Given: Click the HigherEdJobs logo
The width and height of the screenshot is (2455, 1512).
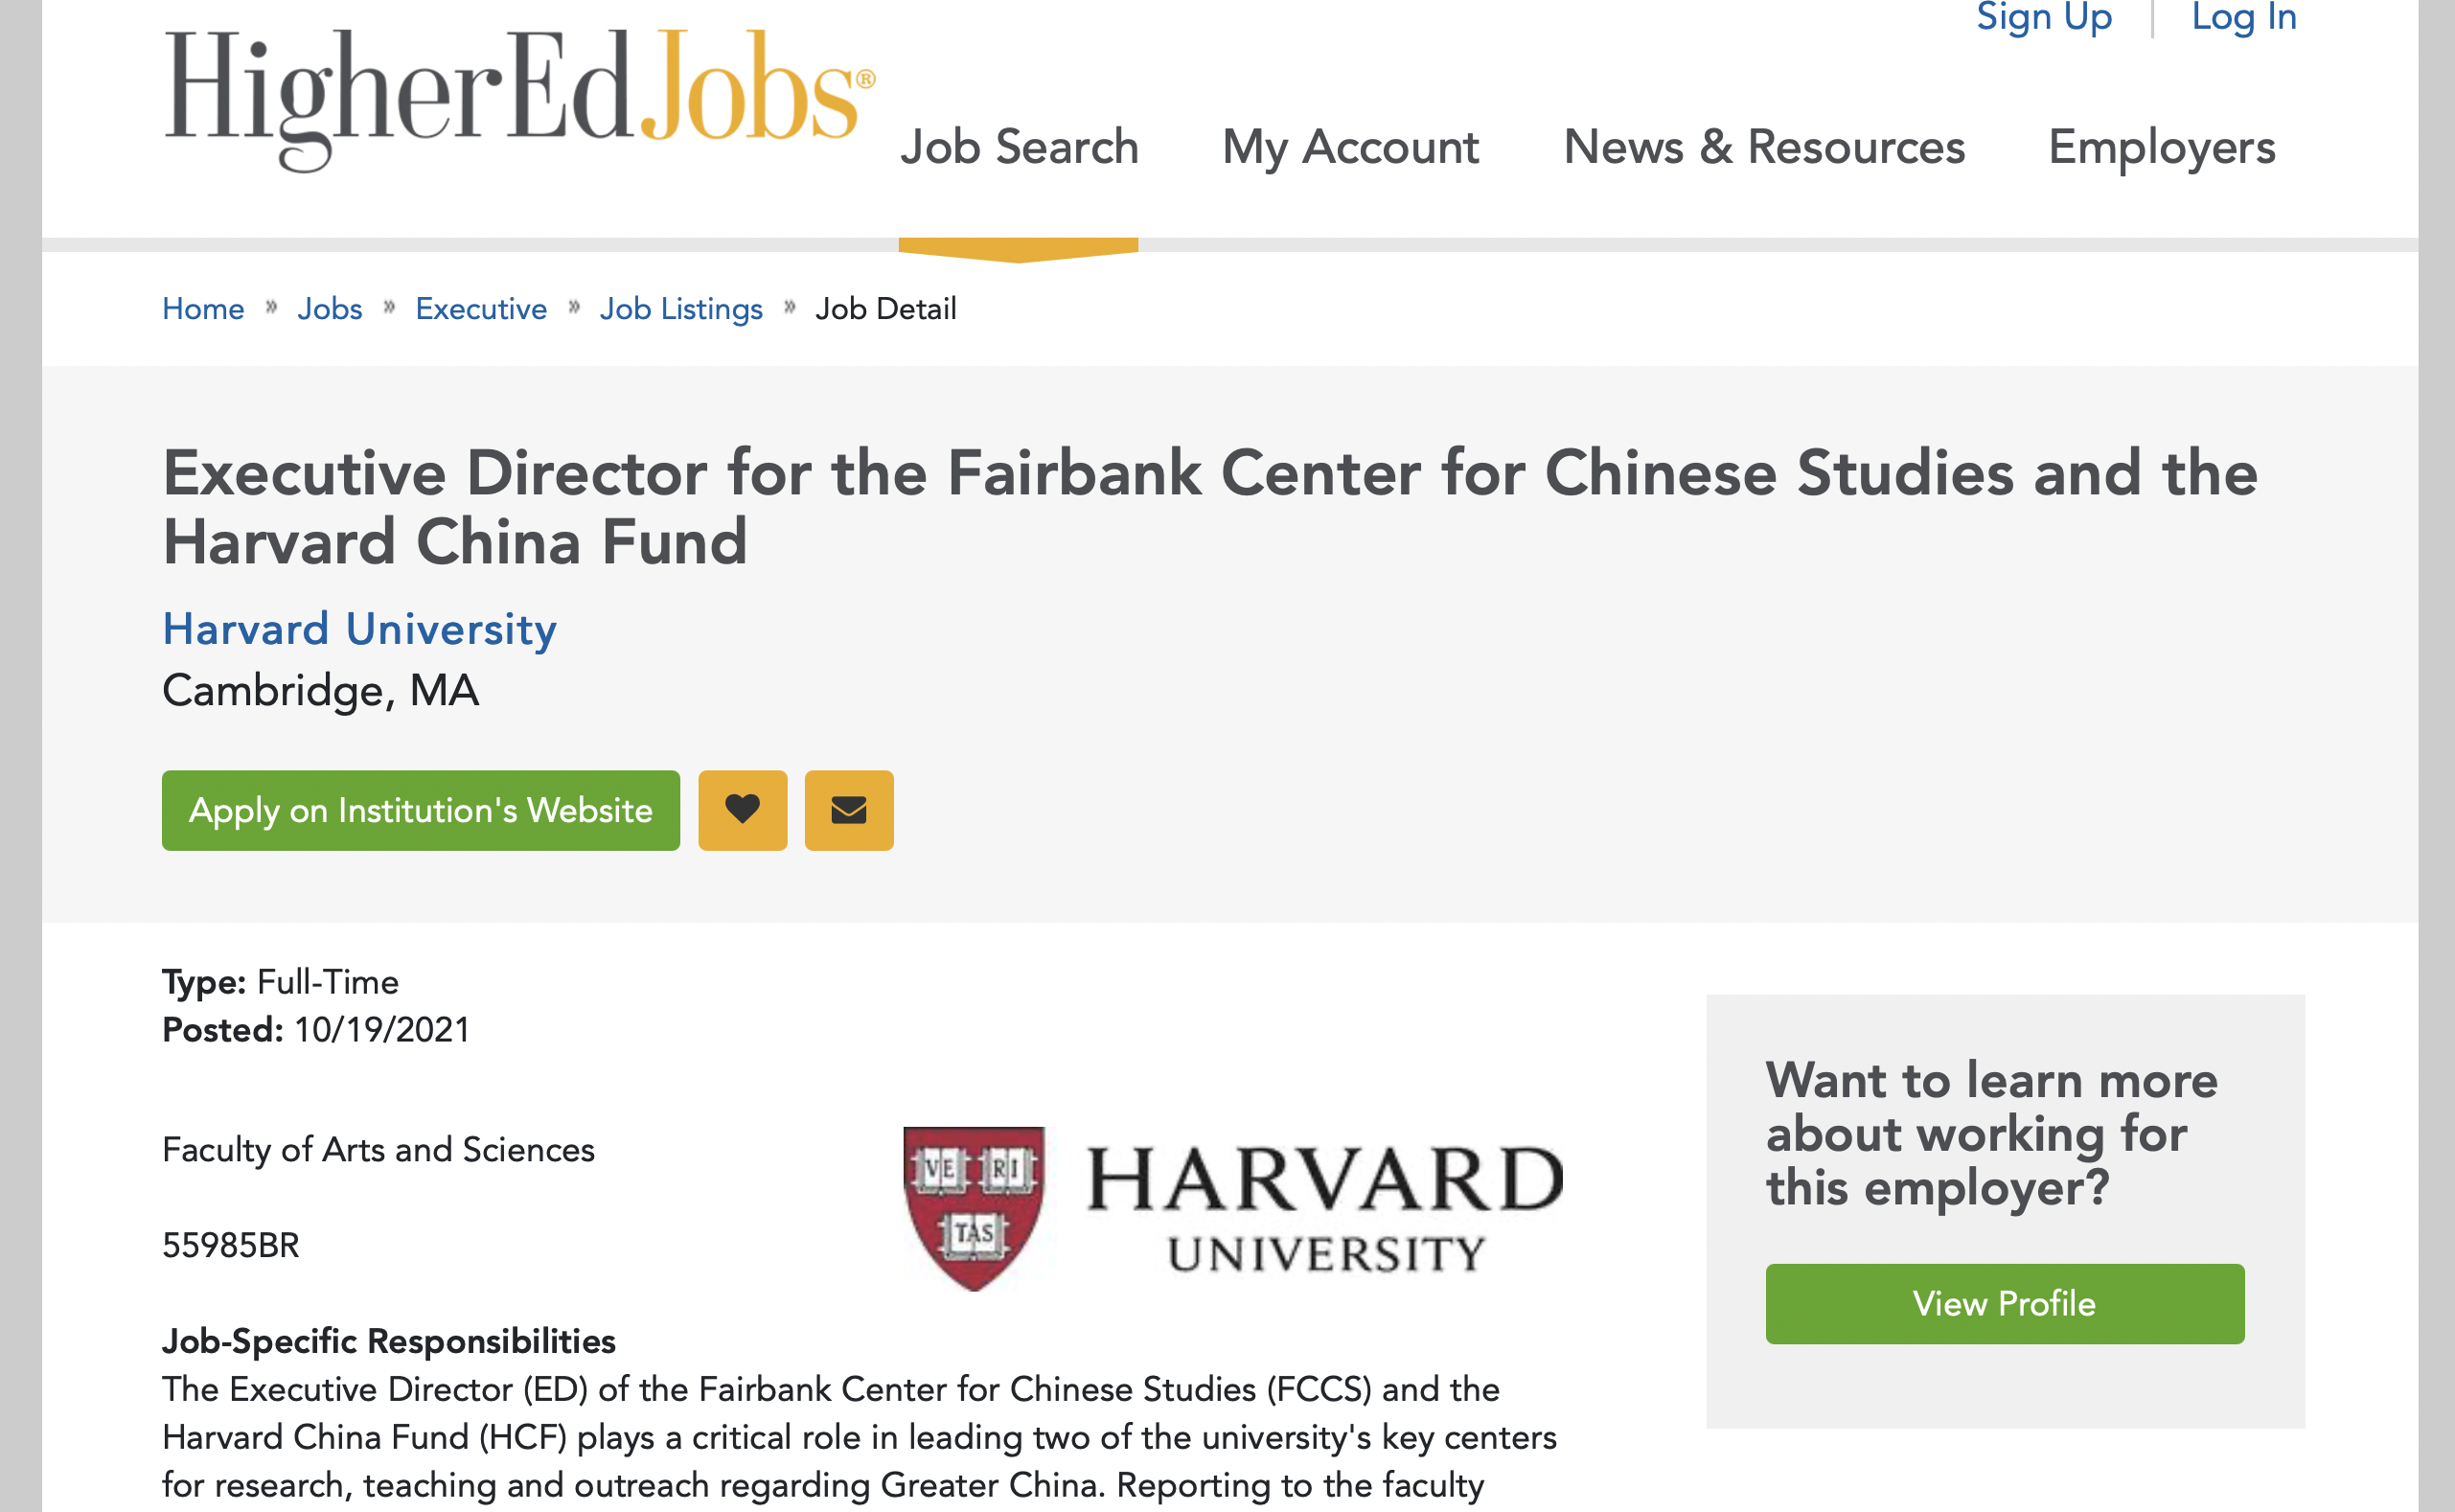Looking at the screenshot, I should tap(519, 100).
